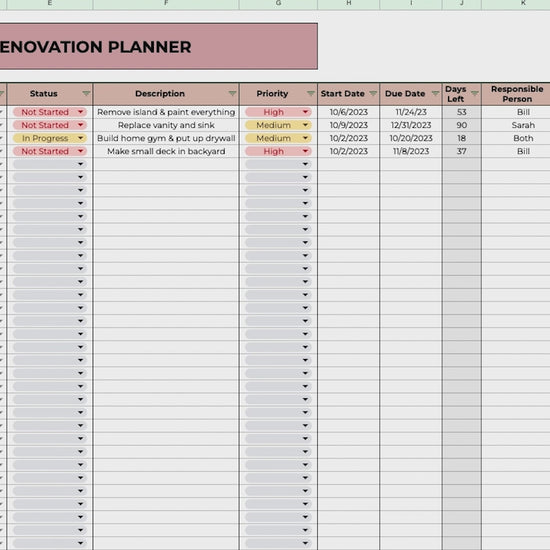Select the Remove island & paint everything cell
The height and width of the screenshot is (550, 550).
tap(166, 112)
